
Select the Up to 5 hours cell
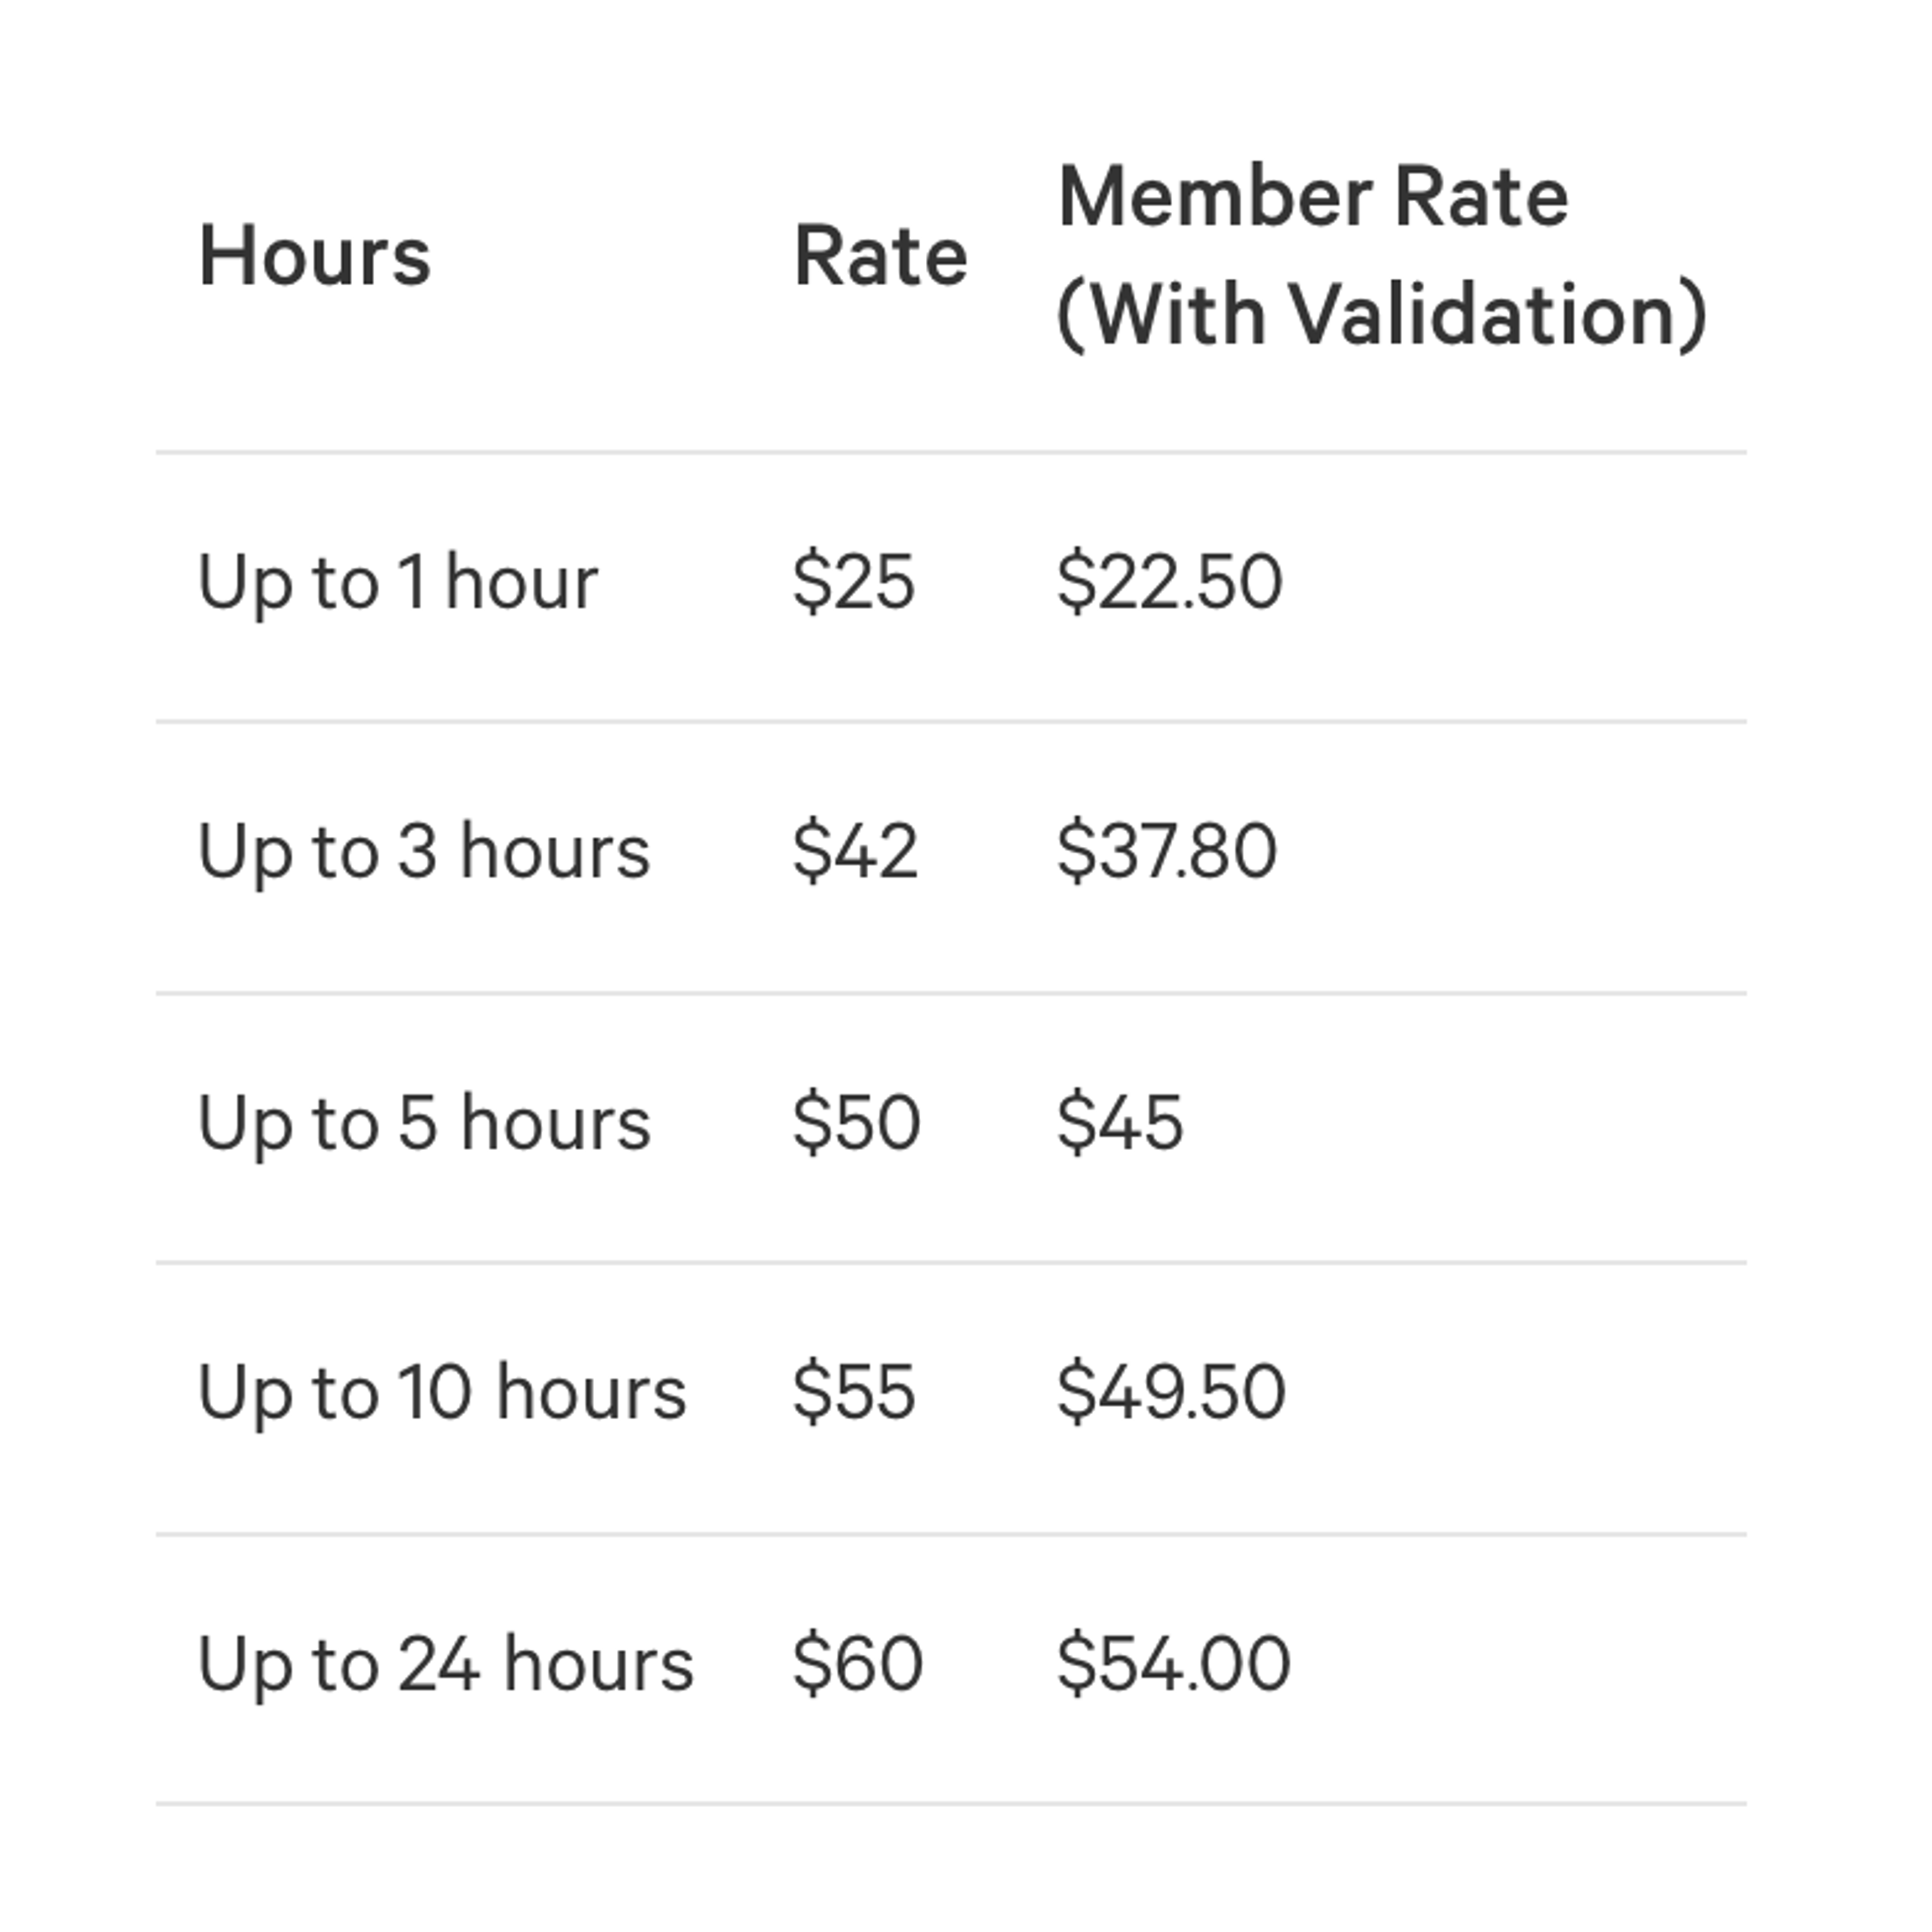[424, 1124]
